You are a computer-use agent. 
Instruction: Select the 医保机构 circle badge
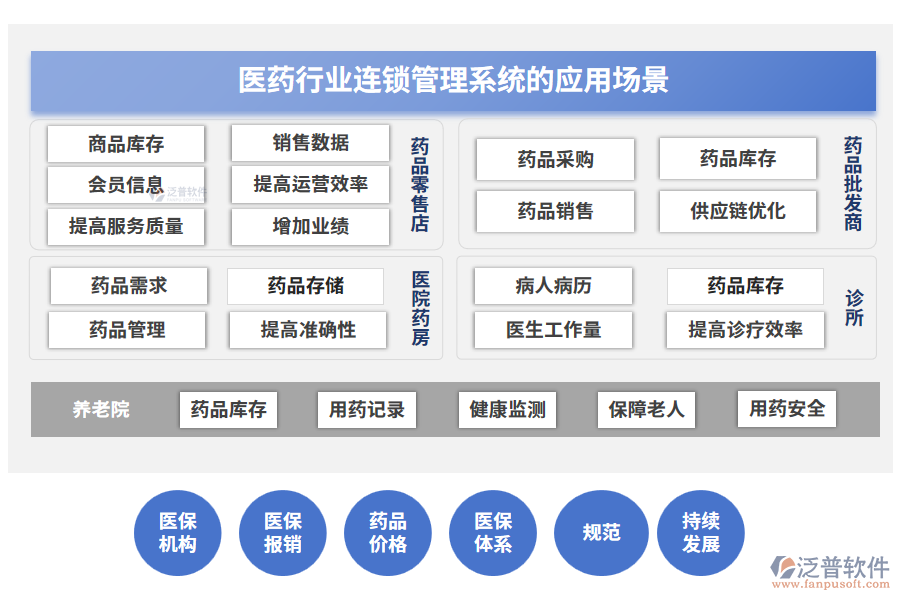[178, 533]
